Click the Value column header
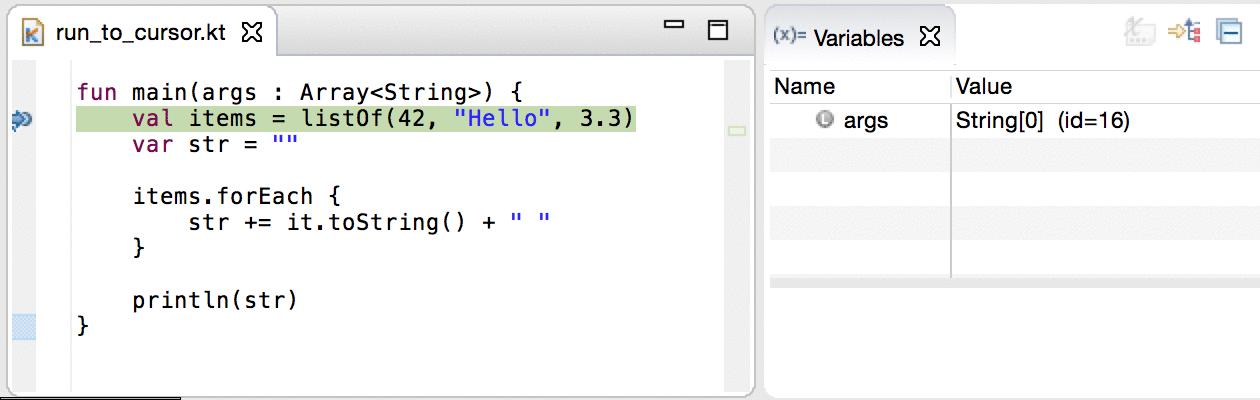 tap(984, 87)
